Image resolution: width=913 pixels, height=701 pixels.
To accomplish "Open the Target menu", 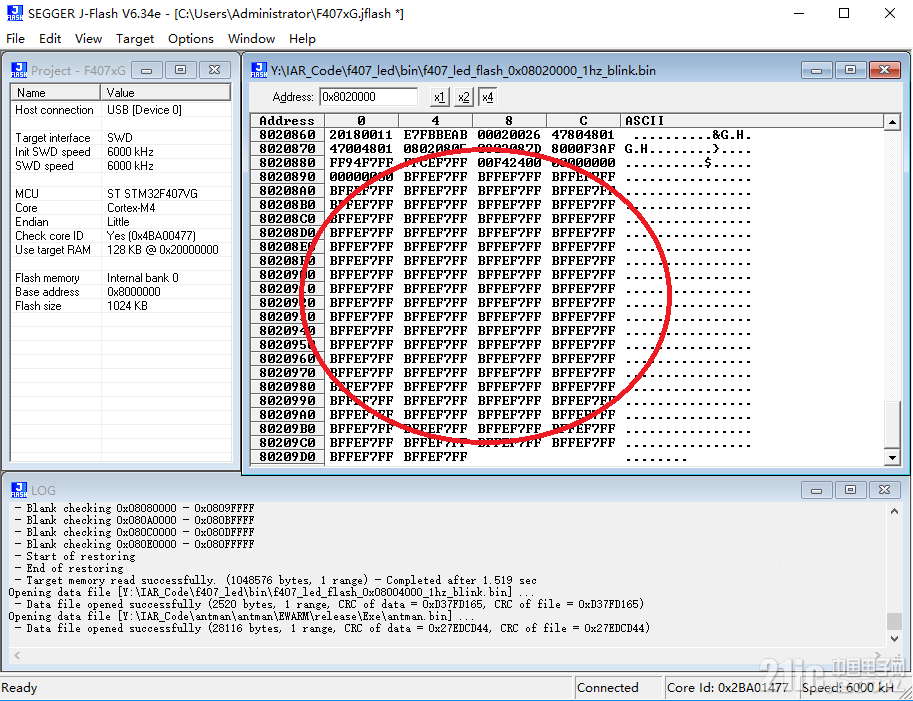I will click(x=135, y=38).
